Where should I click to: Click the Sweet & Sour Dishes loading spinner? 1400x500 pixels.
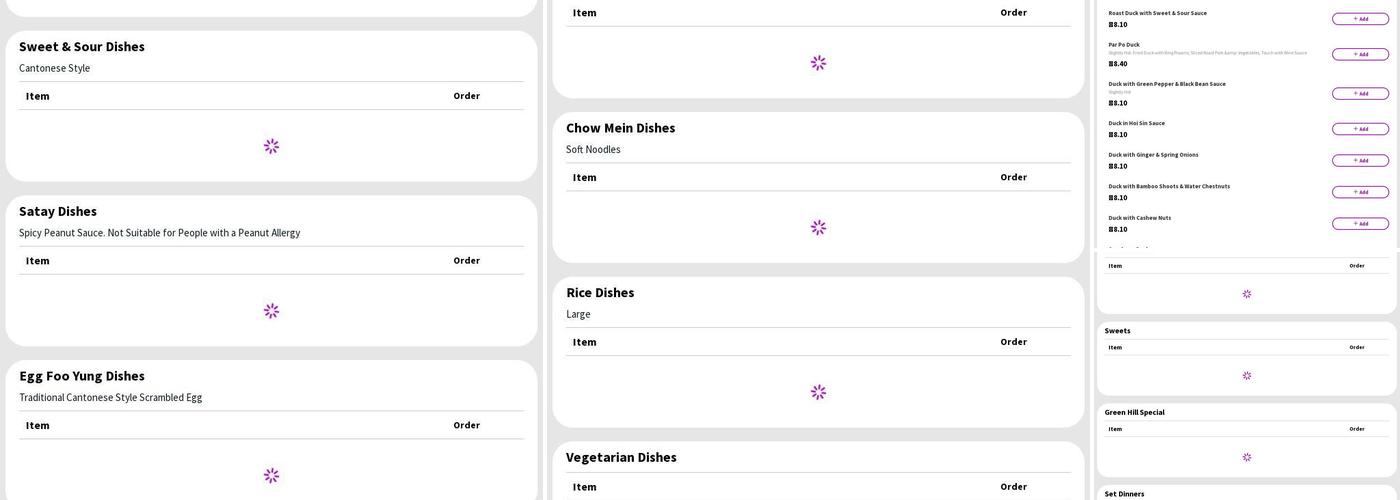pos(271,146)
